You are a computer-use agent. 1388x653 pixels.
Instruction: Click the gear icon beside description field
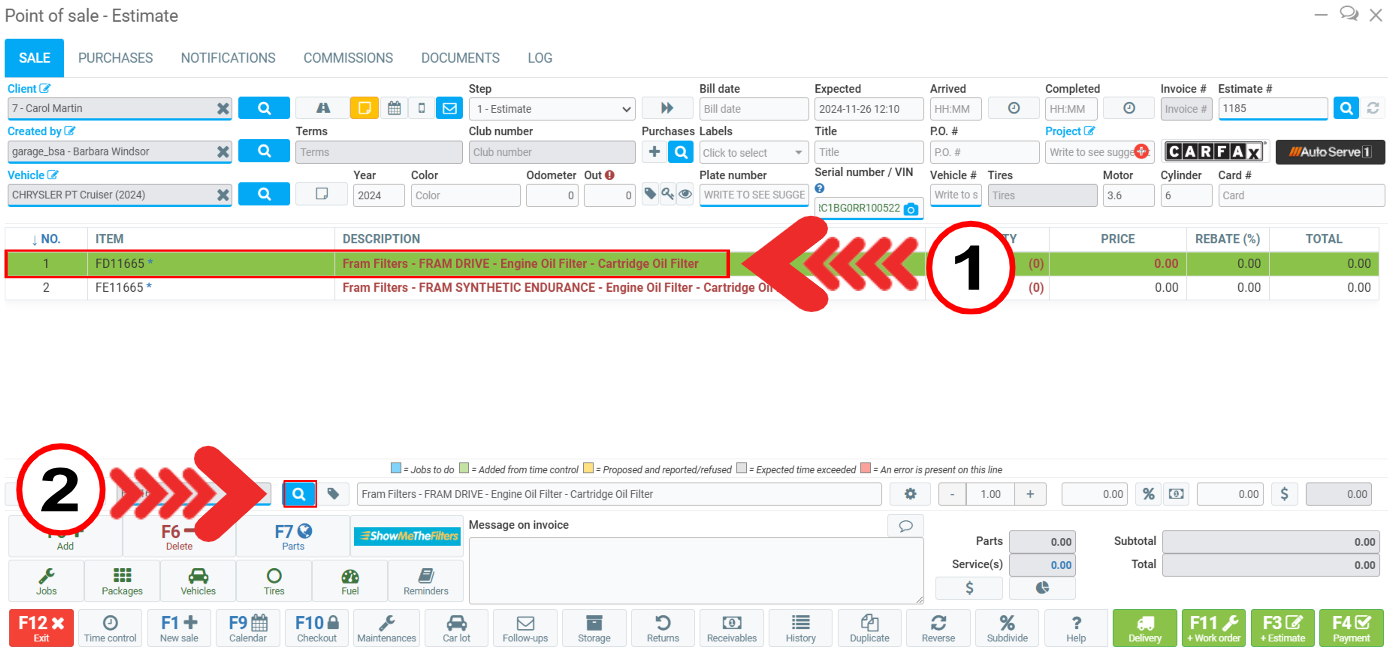coord(909,494)
